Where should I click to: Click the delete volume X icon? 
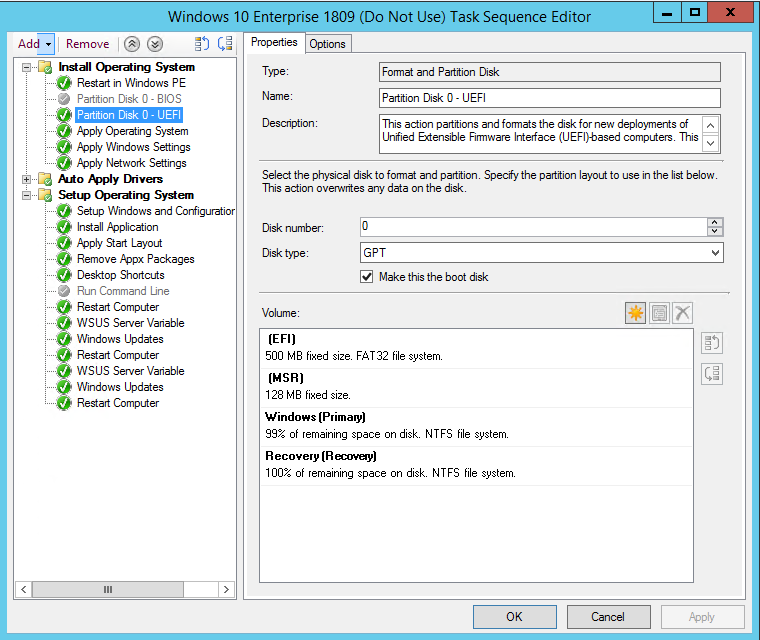point(682,313)
